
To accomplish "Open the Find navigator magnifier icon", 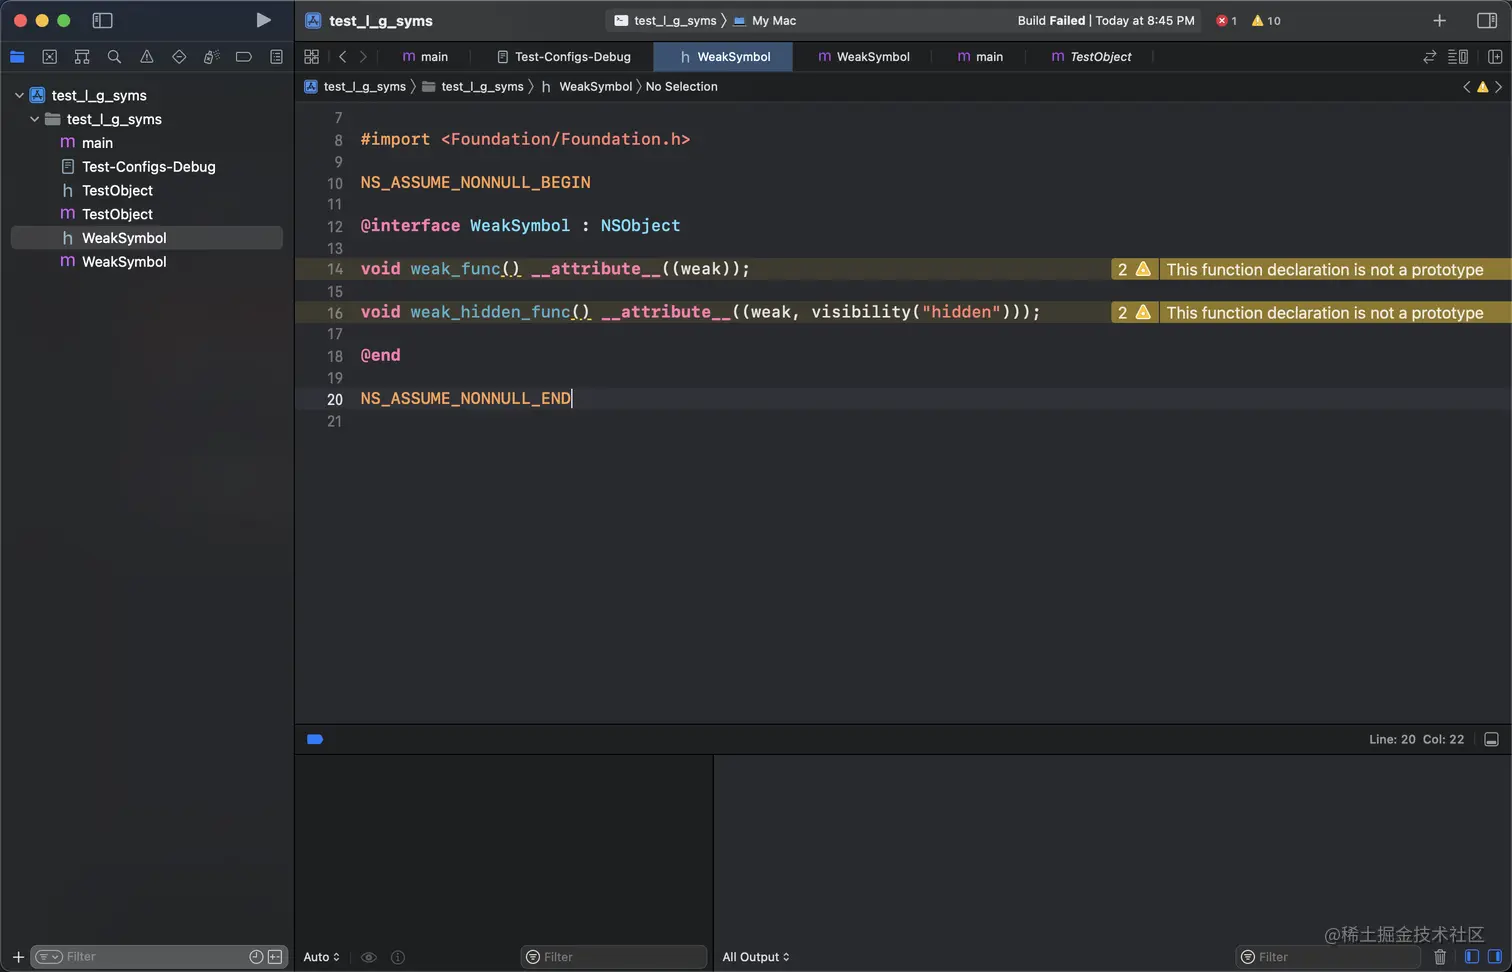I will 114,57.
